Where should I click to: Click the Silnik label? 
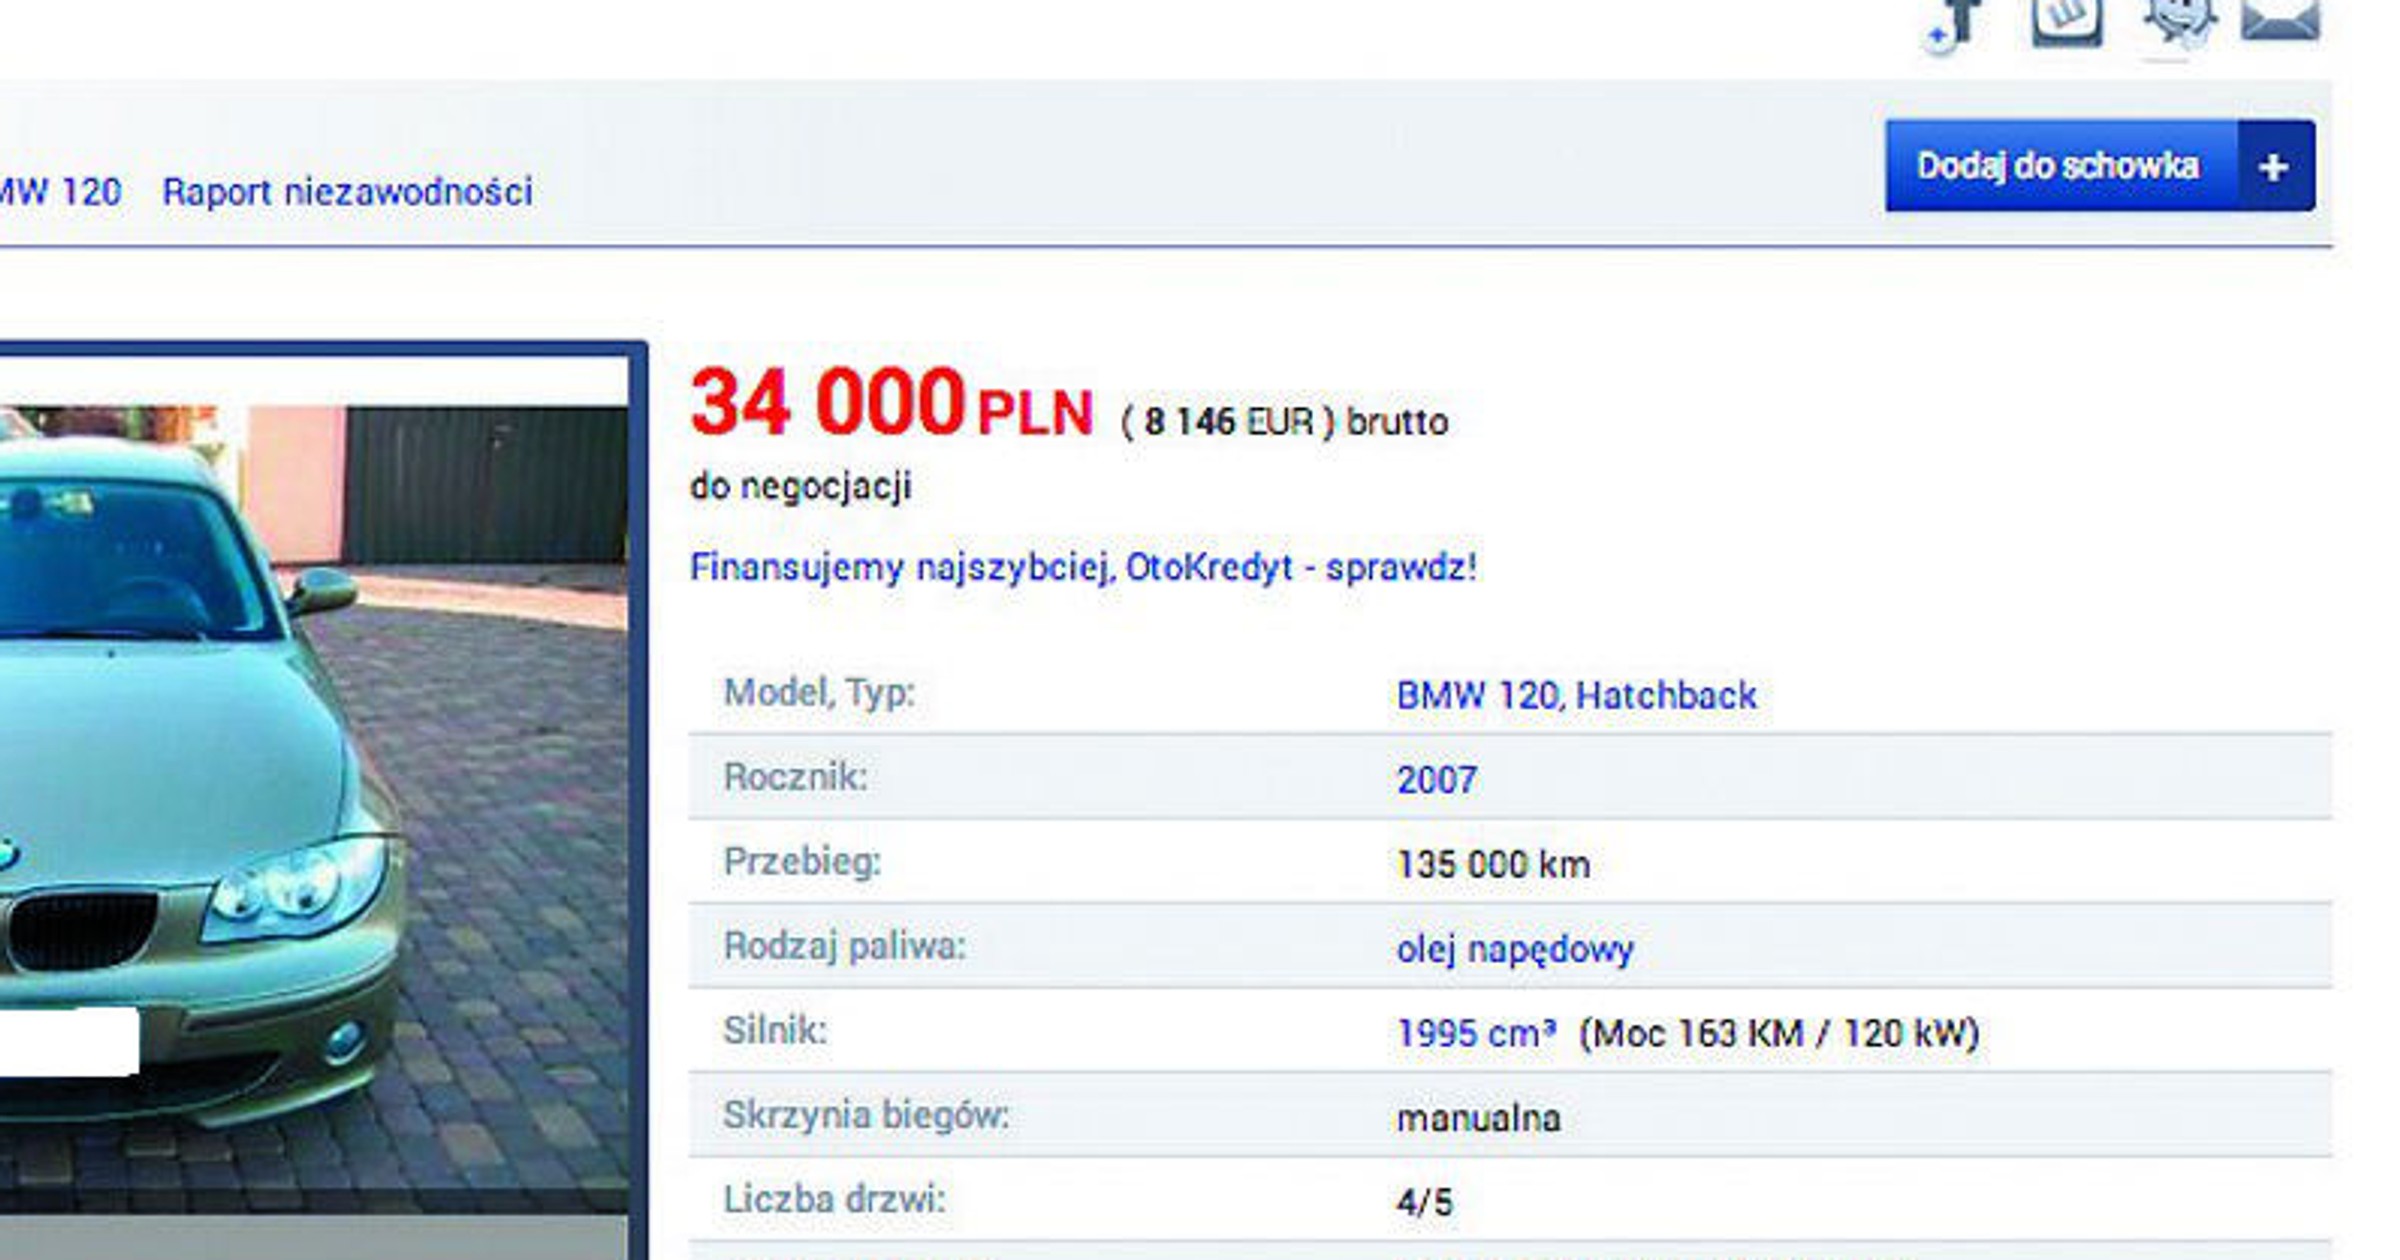point(775,1030)
